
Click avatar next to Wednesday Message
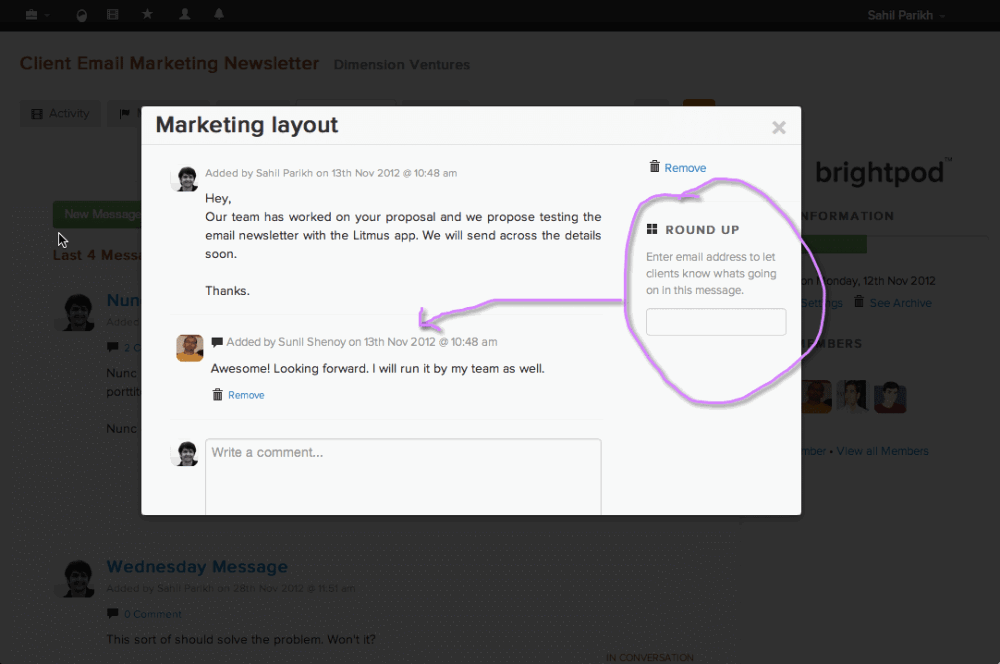pos(78,579)
